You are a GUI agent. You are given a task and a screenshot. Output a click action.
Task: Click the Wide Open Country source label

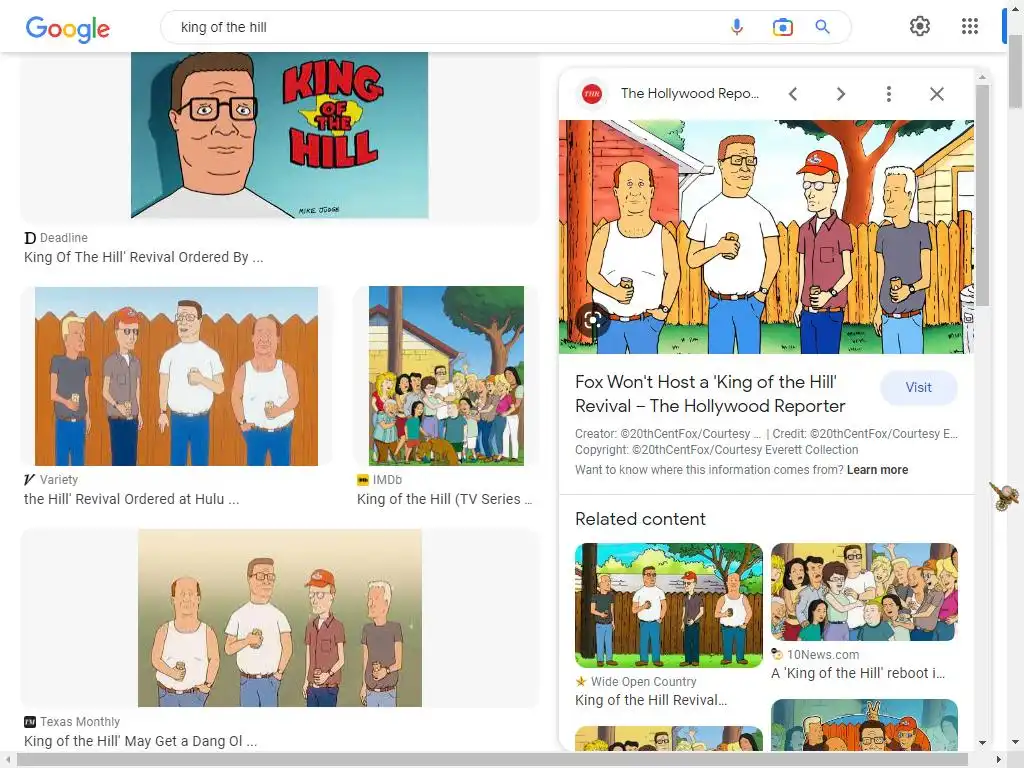click(x=643, y=681)
